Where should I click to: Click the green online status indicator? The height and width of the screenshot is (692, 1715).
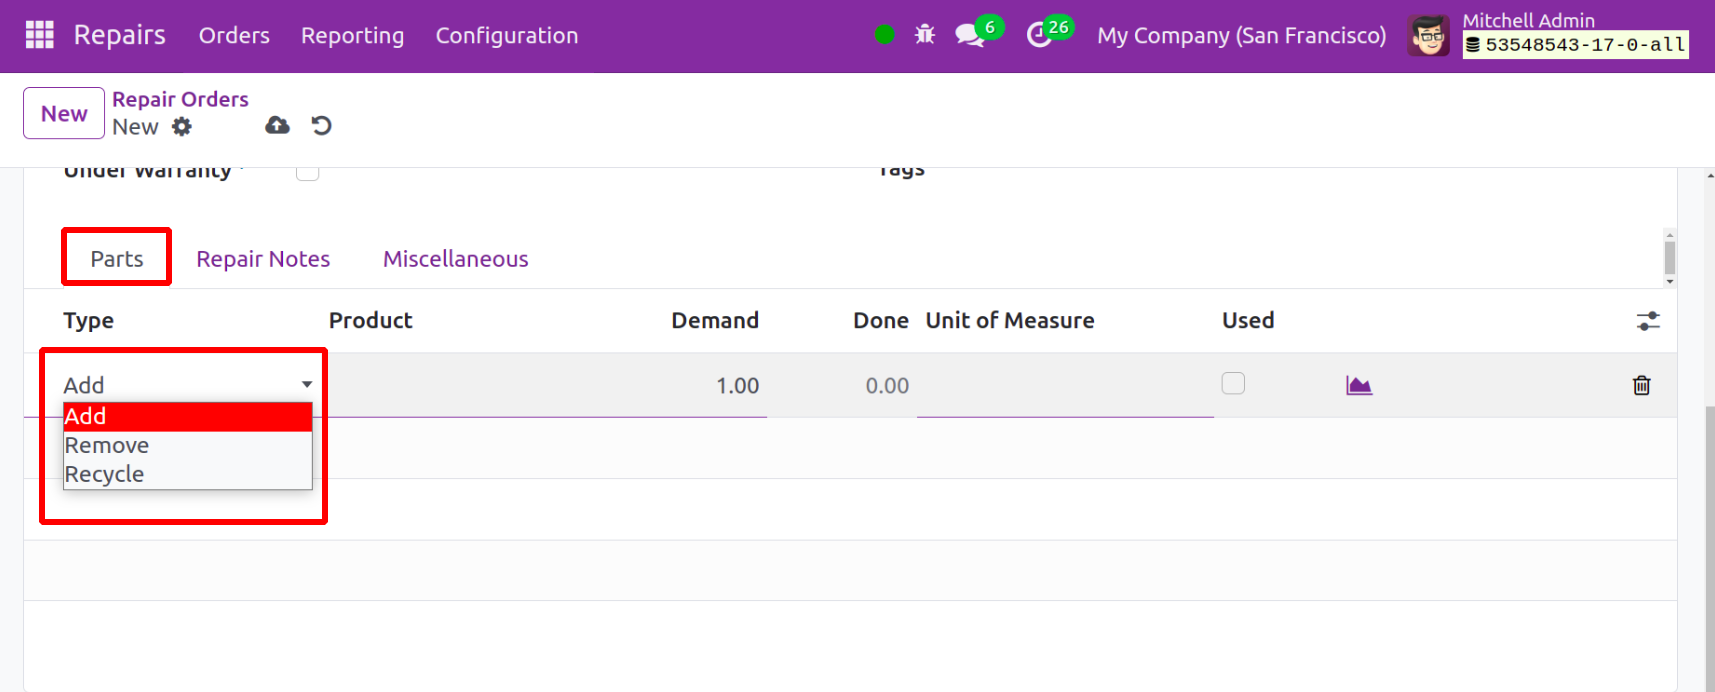tap(884, 35)
